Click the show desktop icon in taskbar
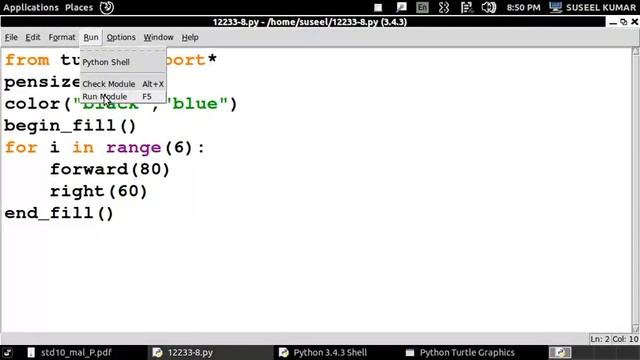 (x=7, y=352)
